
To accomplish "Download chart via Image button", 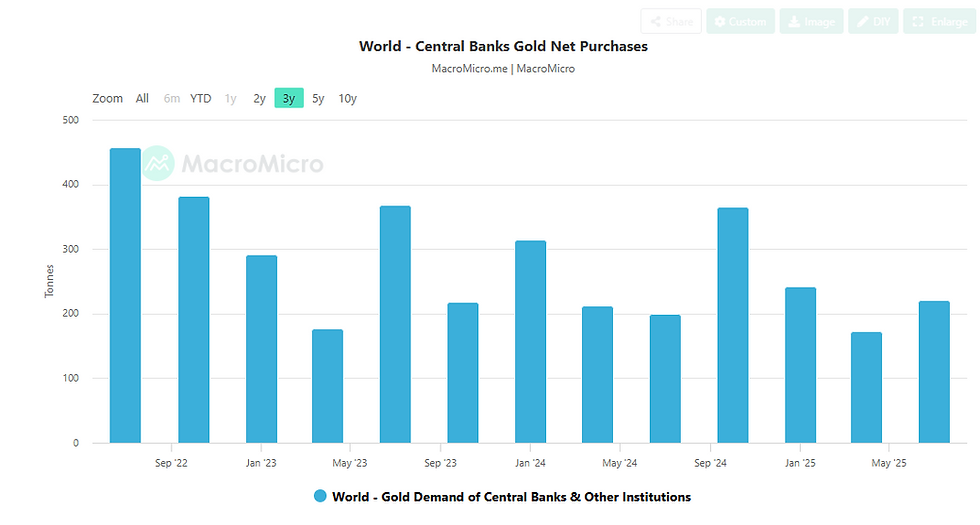I will [x=811, y=21].
